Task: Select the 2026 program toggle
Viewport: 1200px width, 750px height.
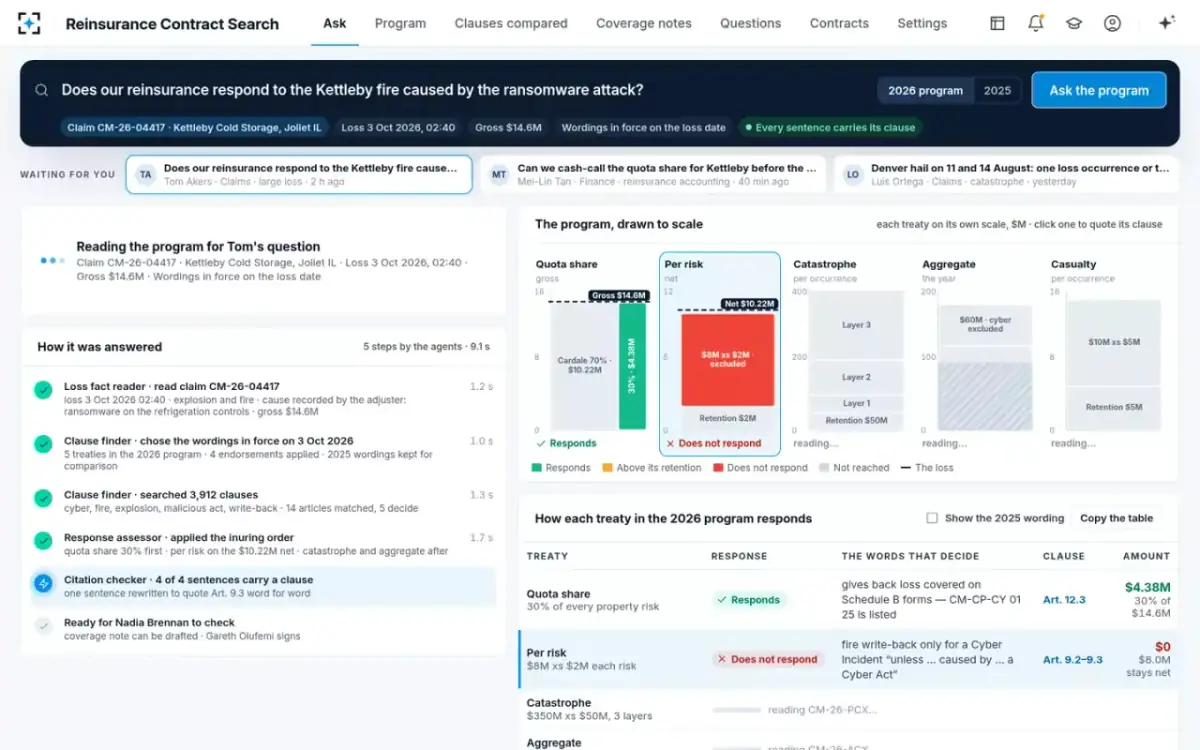Action: click(x=925, y=90)
